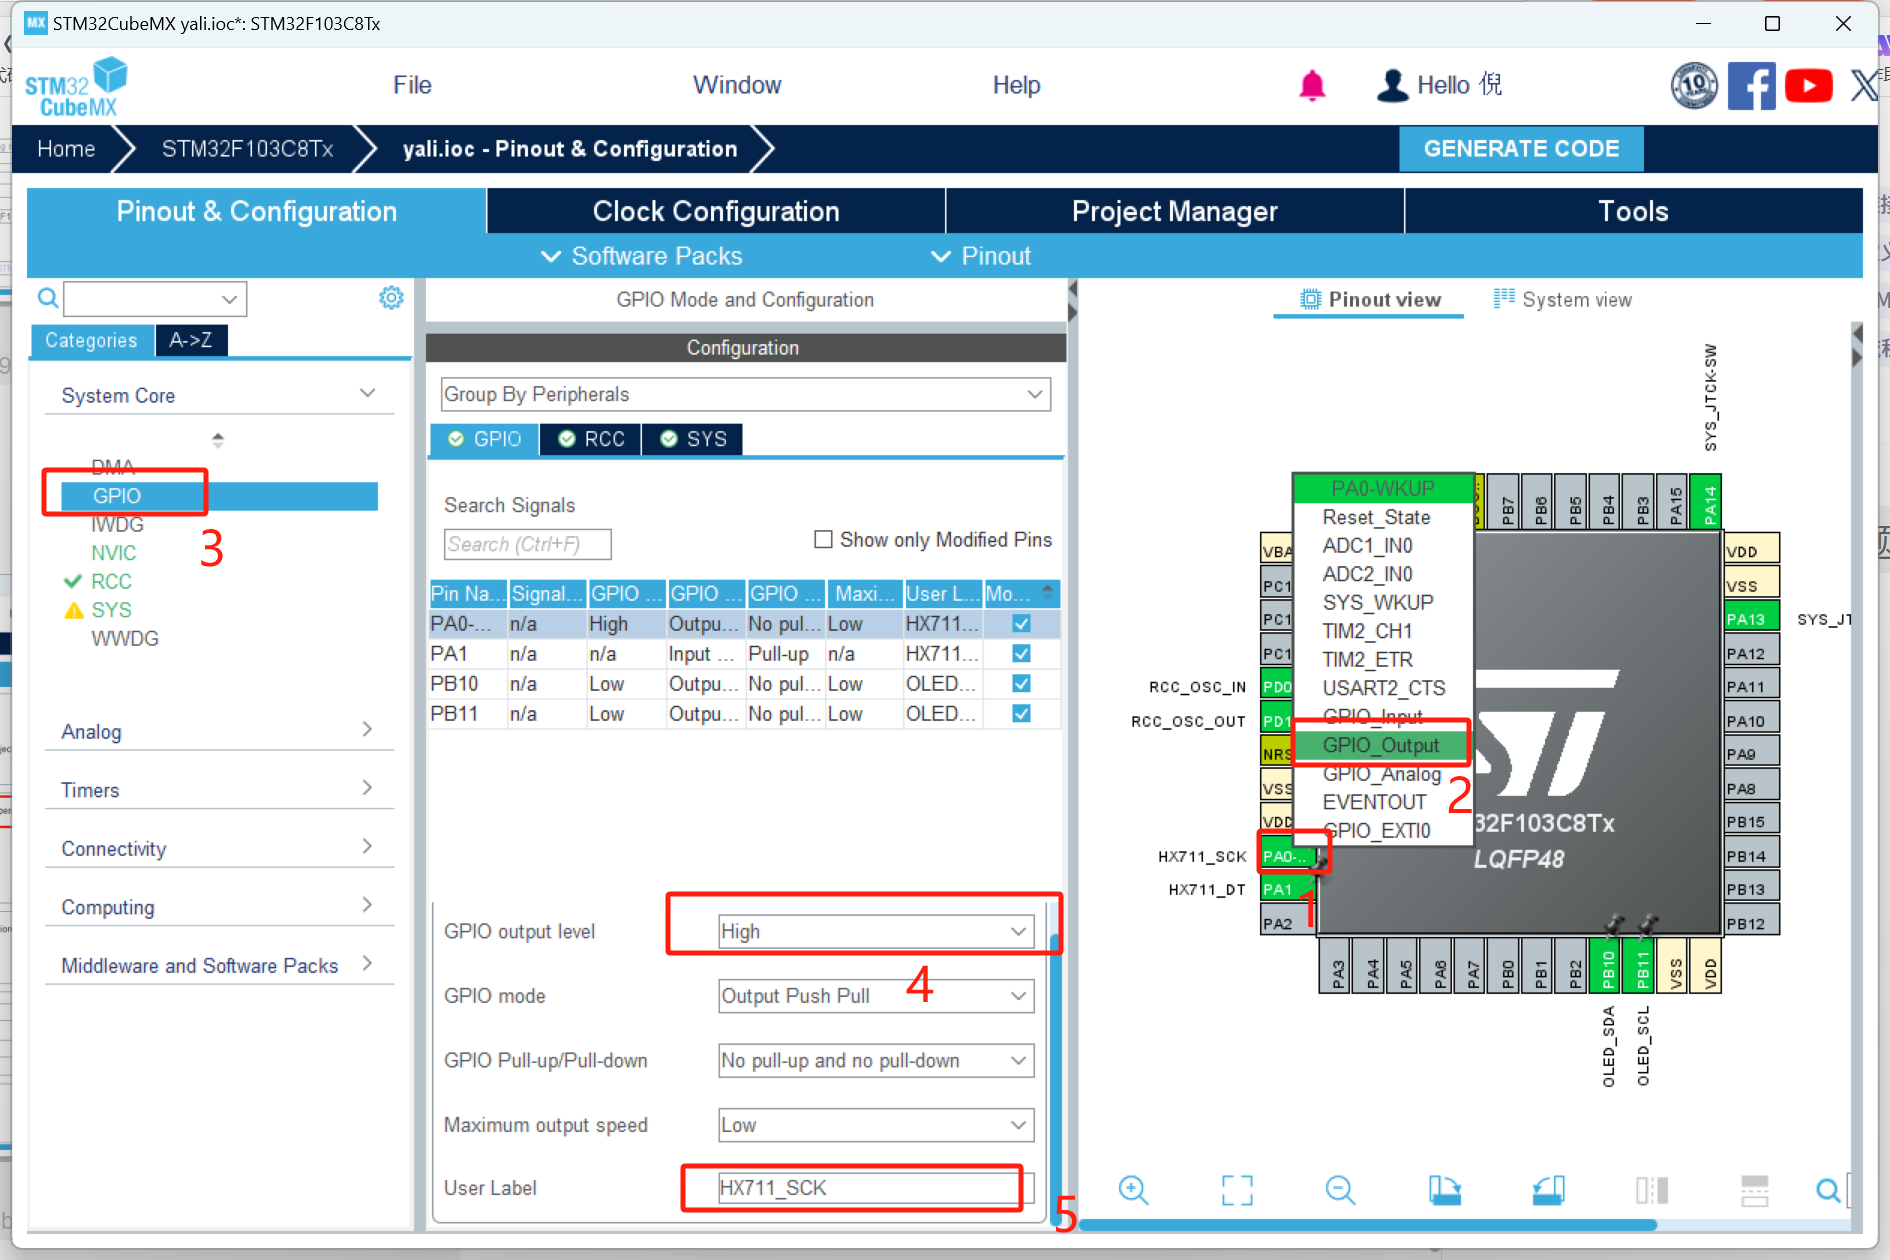The width and height of the screenshot is (1890, 1260).
Task: Collapse the System Core category
Action: (x=218, y=395)
